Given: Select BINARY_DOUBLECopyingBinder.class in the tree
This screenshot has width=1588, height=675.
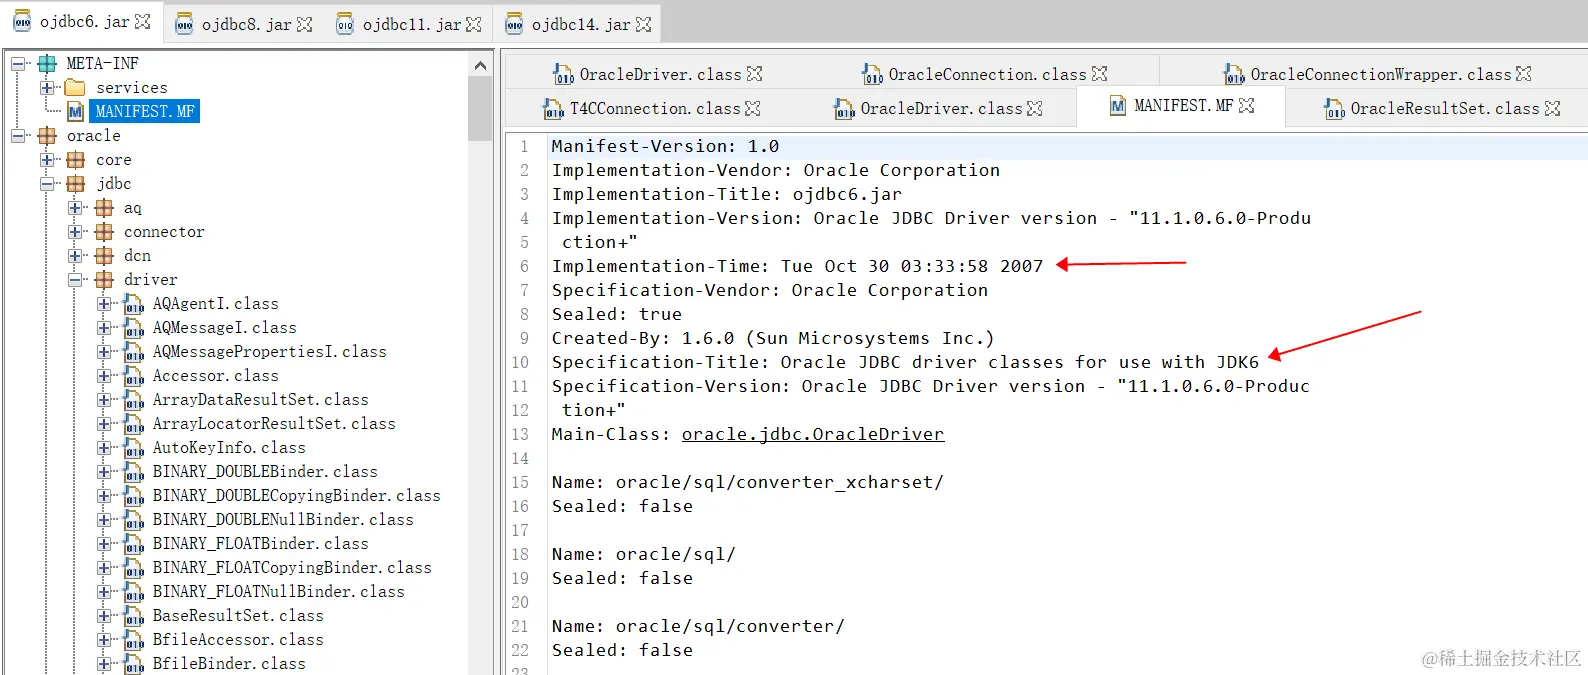Looking at the screenshot, I should tap(296, 496).
